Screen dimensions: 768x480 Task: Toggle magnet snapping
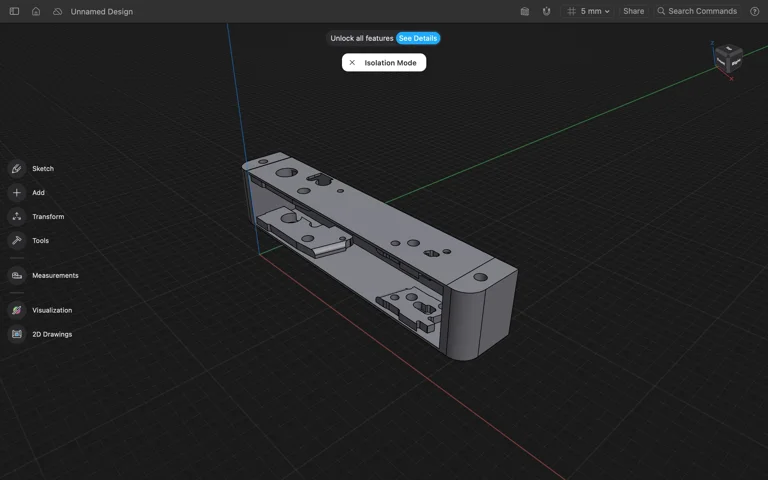[x=547, y=12]
